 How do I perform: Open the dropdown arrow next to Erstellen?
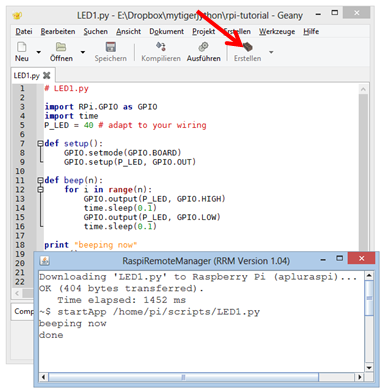pos(271,52)
